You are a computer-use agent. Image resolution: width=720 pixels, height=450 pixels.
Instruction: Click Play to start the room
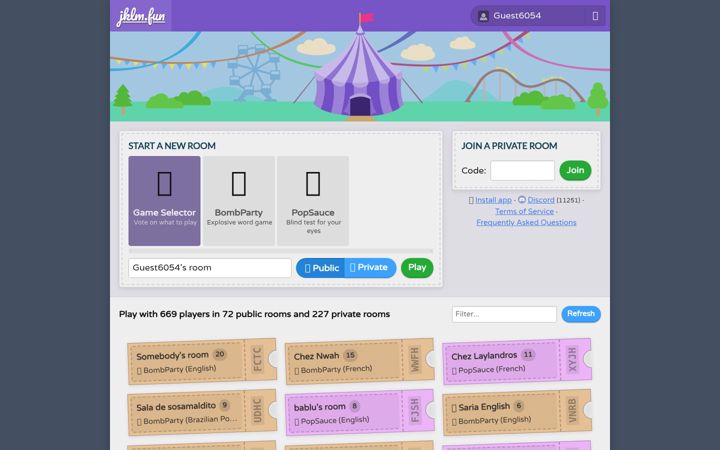pos(417,268)
